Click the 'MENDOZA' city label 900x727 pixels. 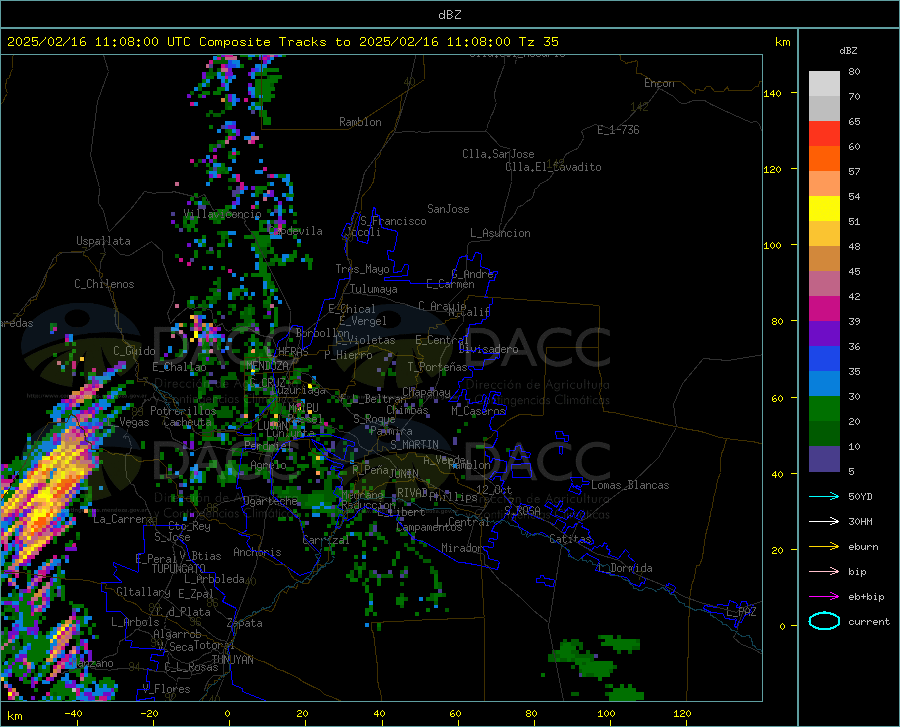point(267,366)
